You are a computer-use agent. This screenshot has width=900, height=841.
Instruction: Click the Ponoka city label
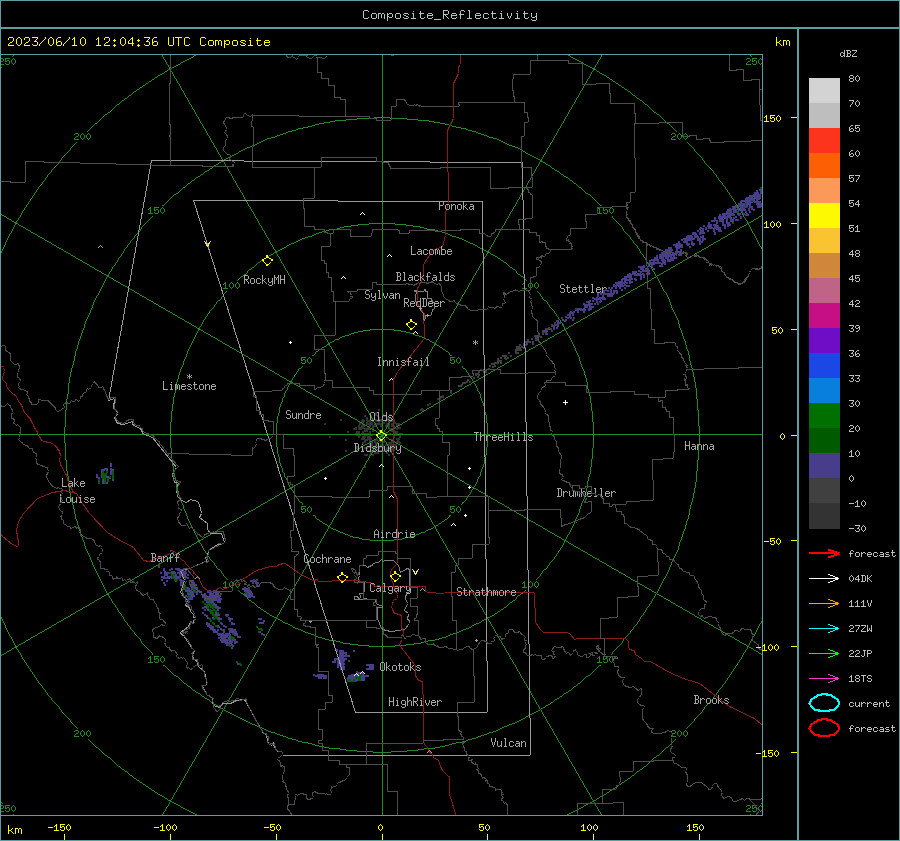[456, 206]
